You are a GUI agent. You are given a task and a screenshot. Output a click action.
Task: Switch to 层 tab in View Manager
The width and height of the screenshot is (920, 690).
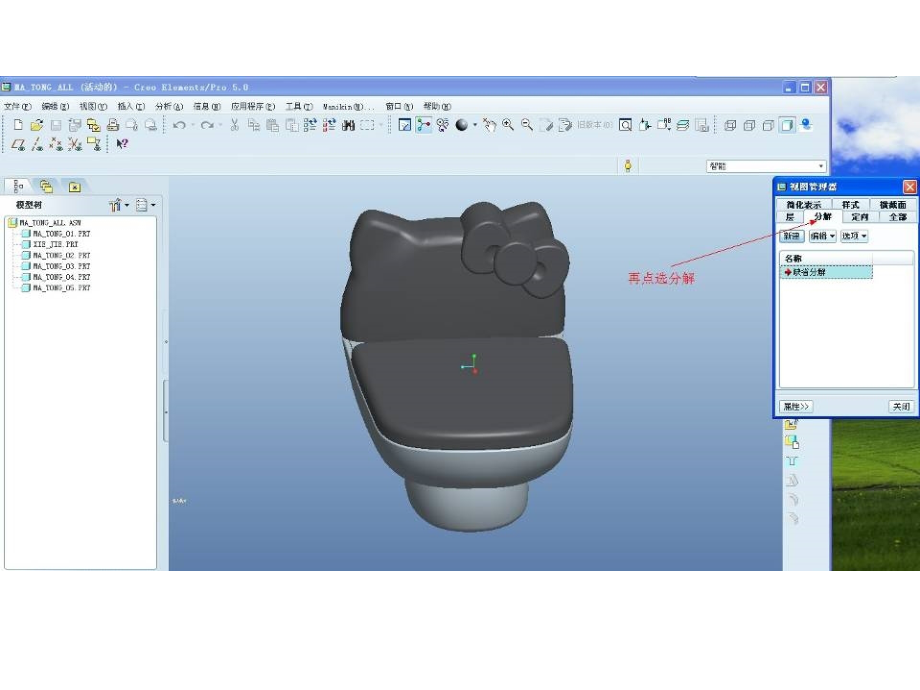click(790, 217)
